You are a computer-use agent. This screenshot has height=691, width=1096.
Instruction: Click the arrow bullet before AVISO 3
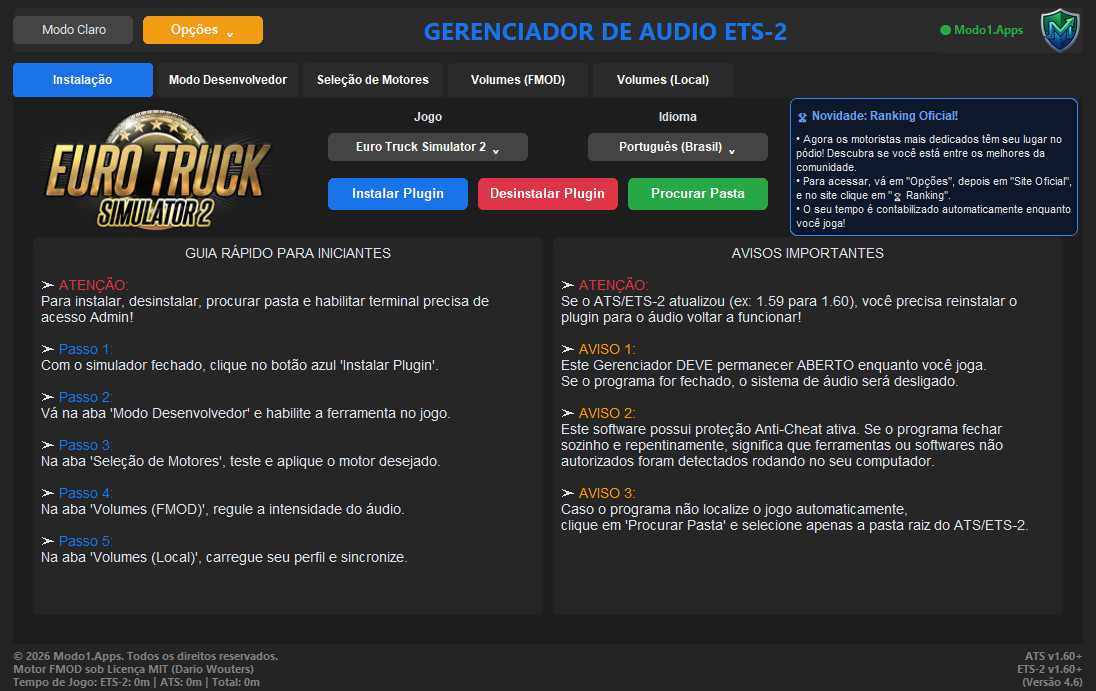[x=568, y=493]
